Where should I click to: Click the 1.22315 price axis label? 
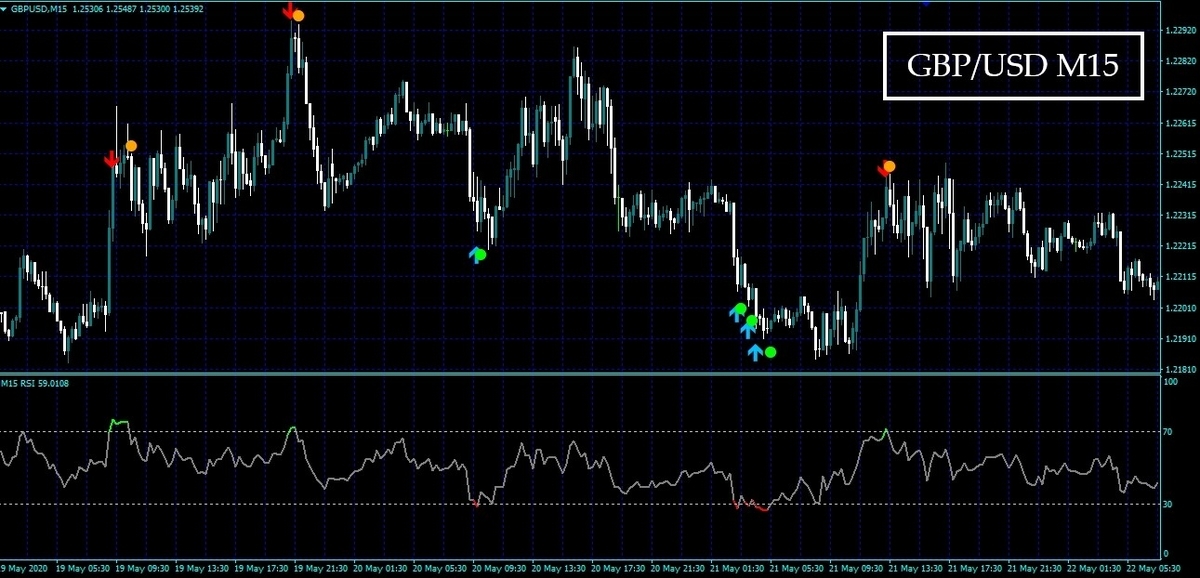pyautogui.click(x=1181, y=216)
